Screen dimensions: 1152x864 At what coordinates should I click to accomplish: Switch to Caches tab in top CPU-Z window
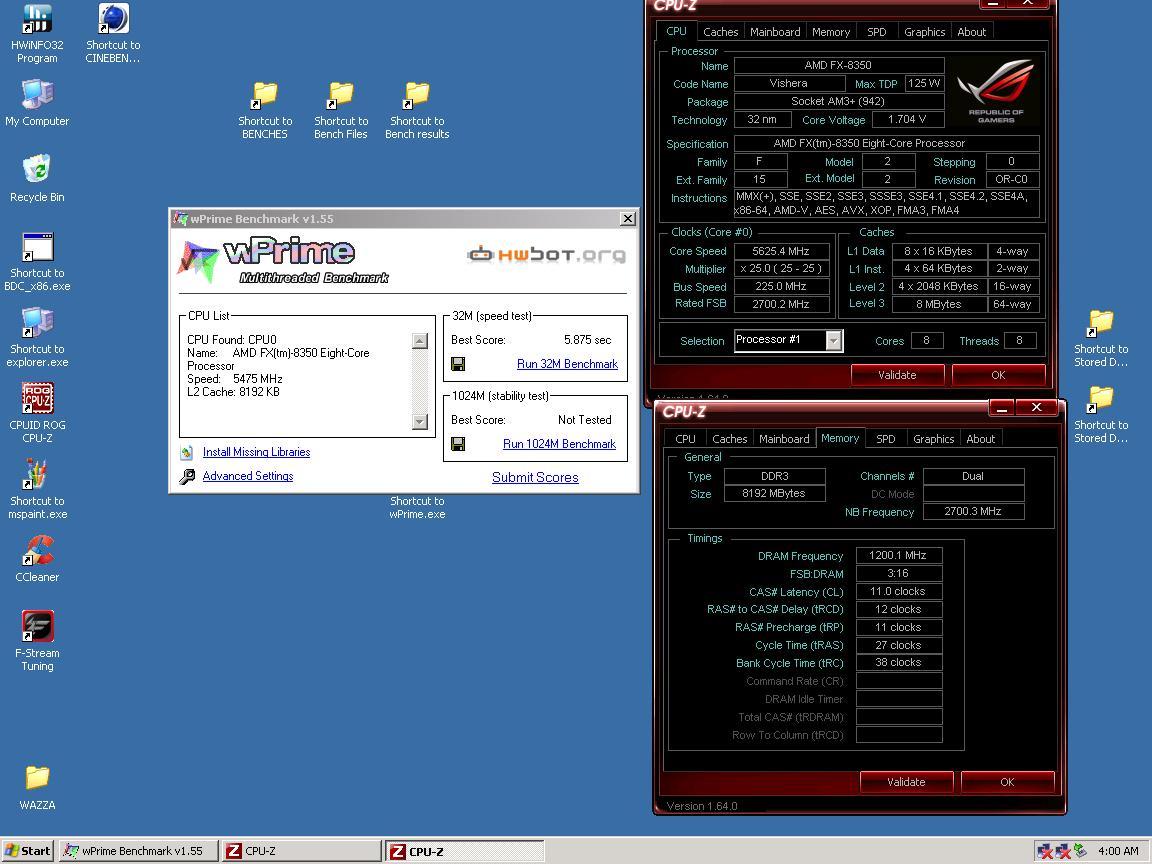720,32
